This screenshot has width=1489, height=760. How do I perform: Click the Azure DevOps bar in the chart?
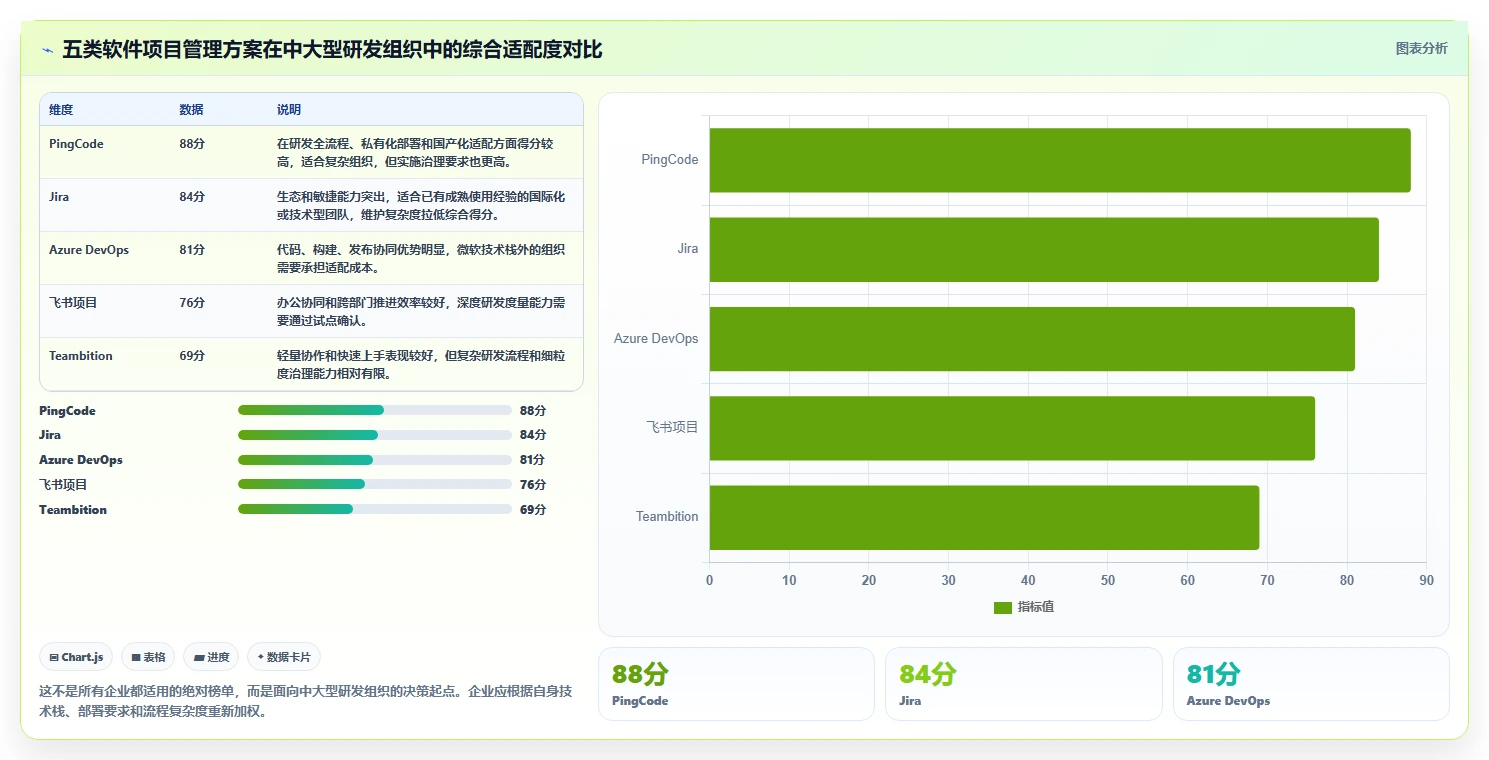pos(1032,338)
